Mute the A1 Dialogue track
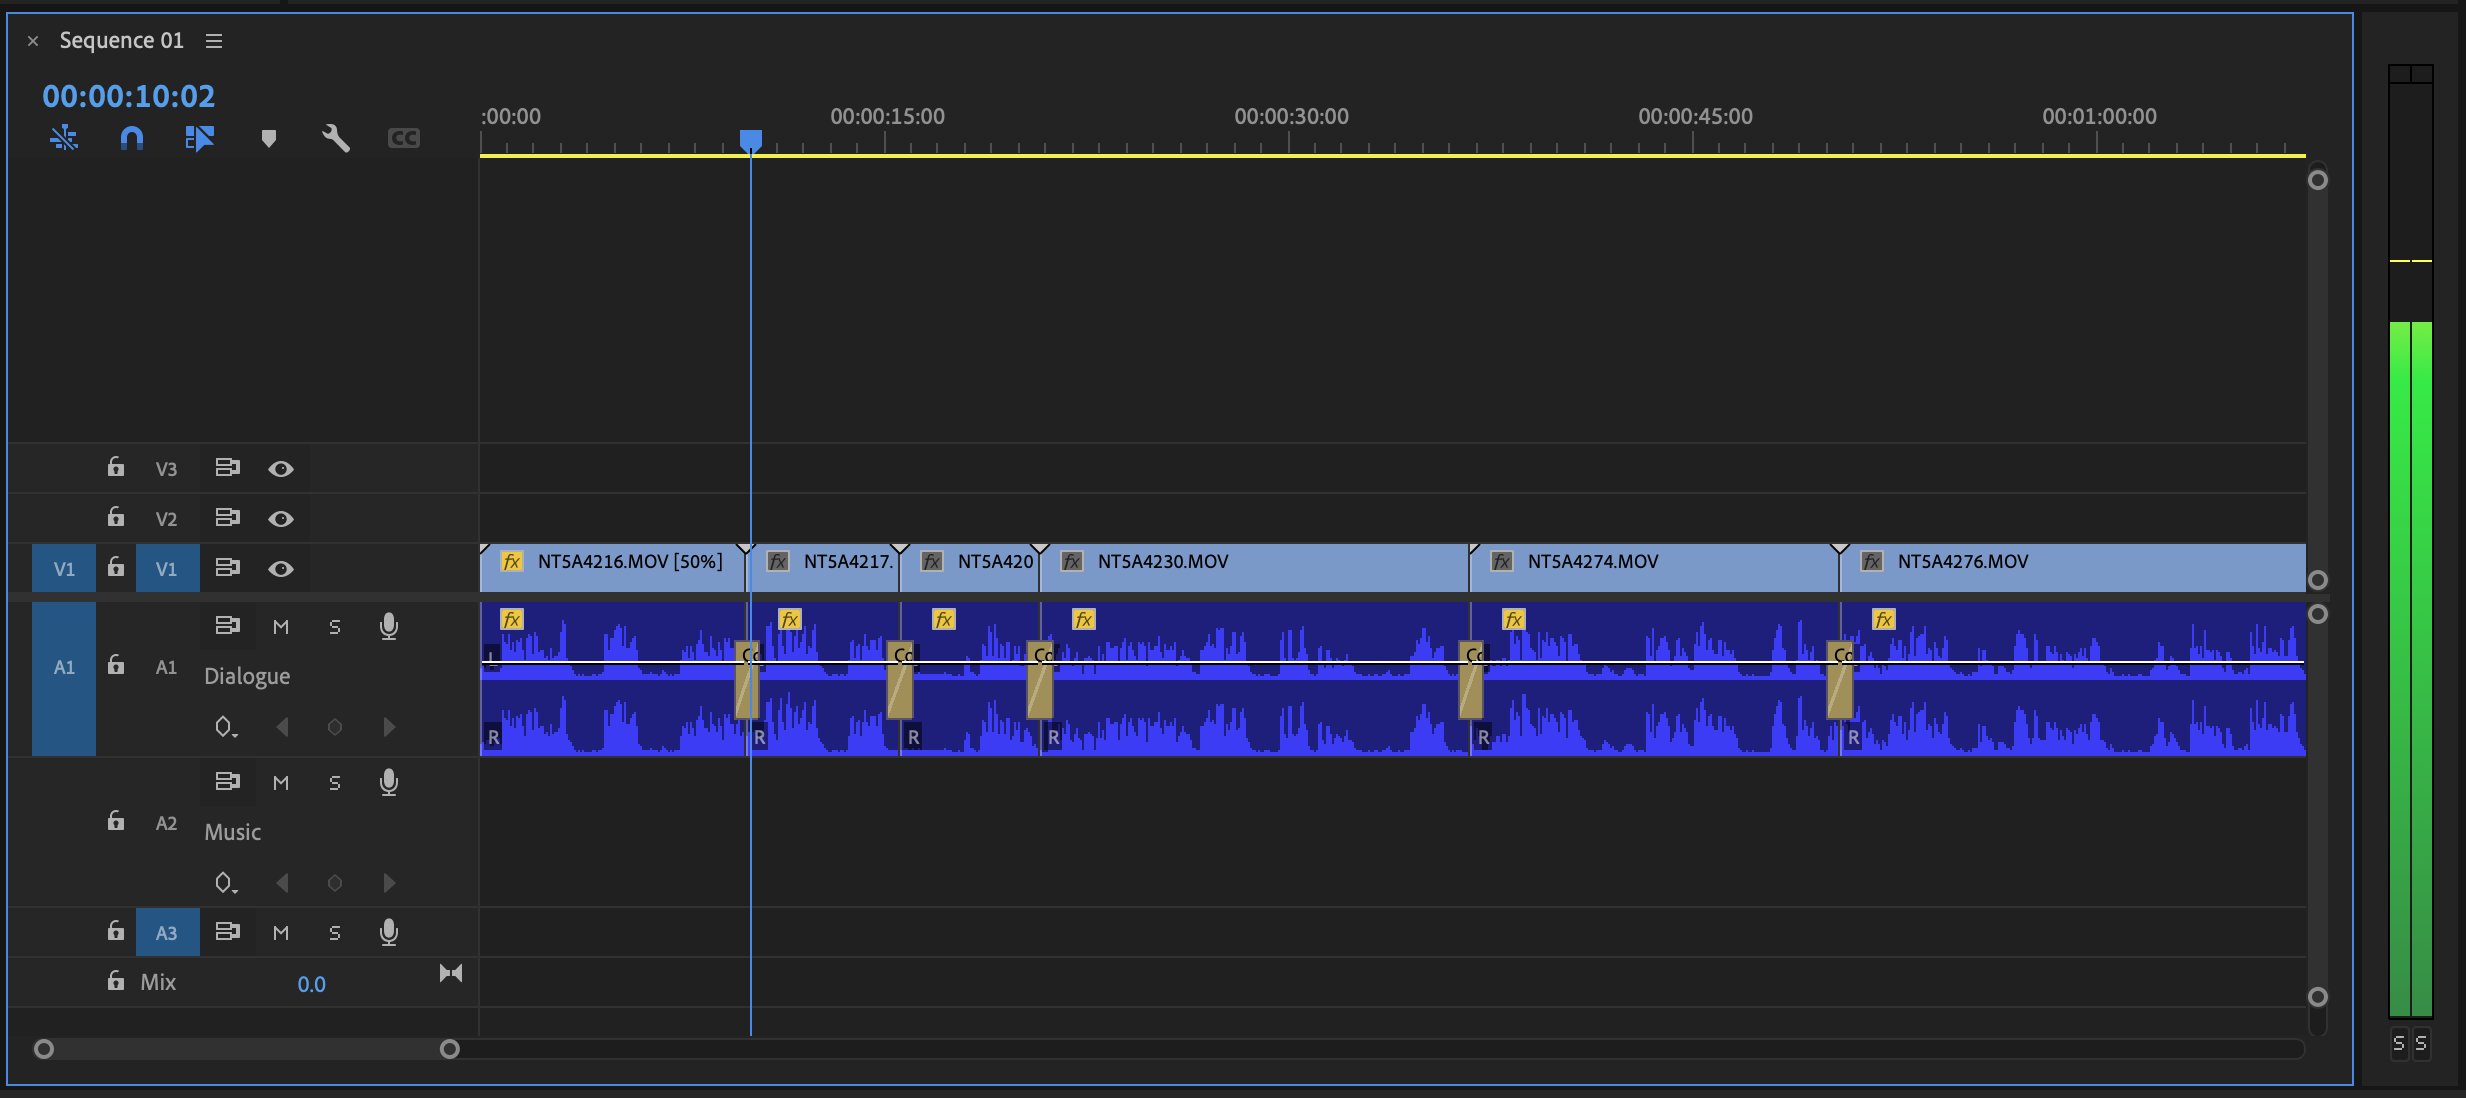This screenshot has width=2466, height=1098. [281, 627]
